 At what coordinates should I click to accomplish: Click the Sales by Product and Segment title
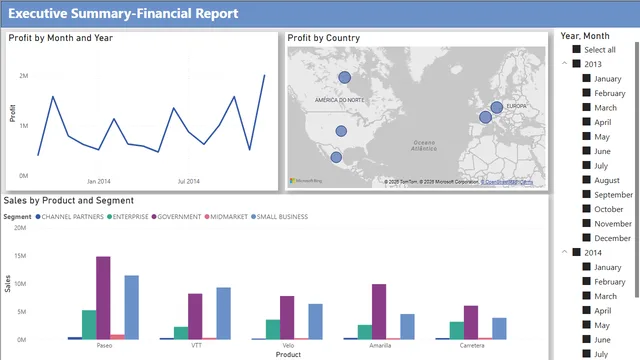tap(69, 200)
